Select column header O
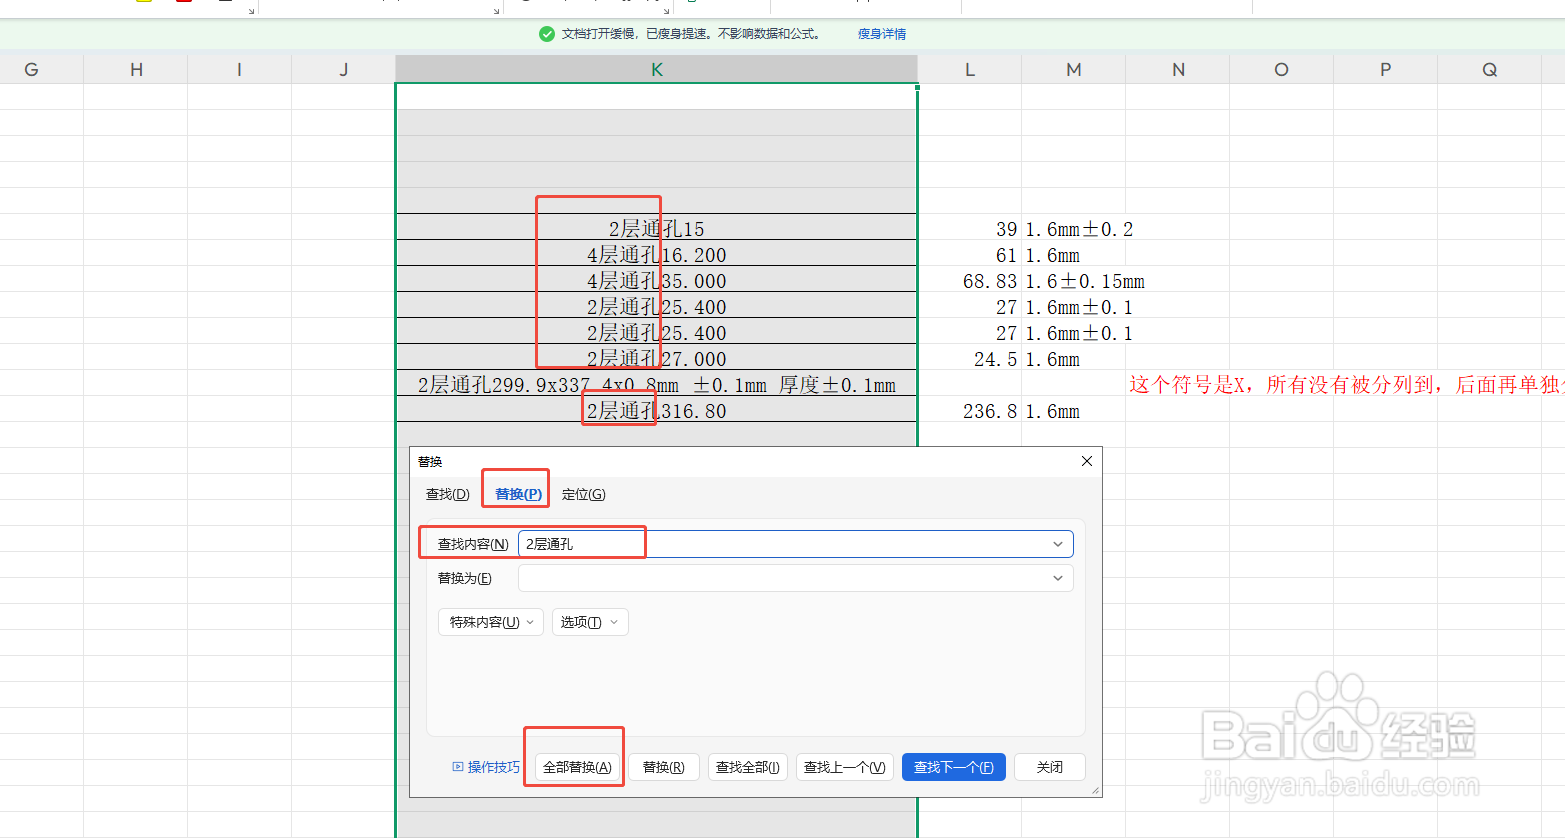 click(1282, 69)
